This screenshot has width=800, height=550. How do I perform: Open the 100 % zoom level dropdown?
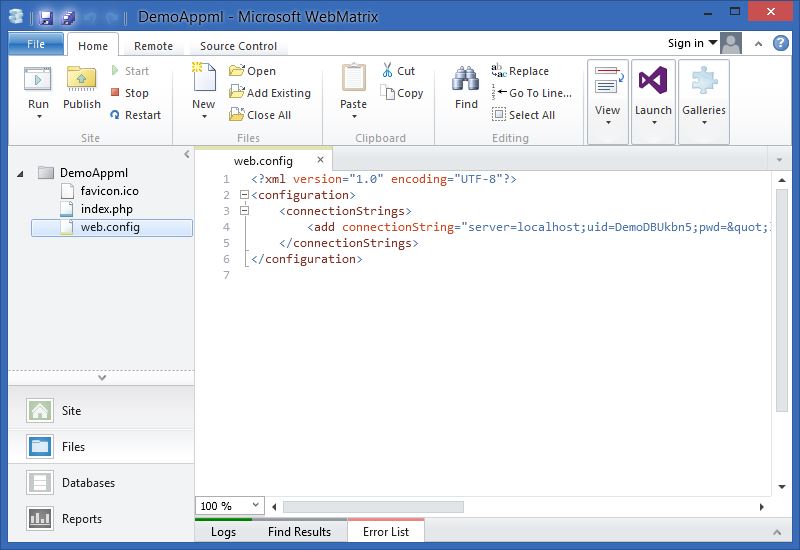tap(256, 505)
